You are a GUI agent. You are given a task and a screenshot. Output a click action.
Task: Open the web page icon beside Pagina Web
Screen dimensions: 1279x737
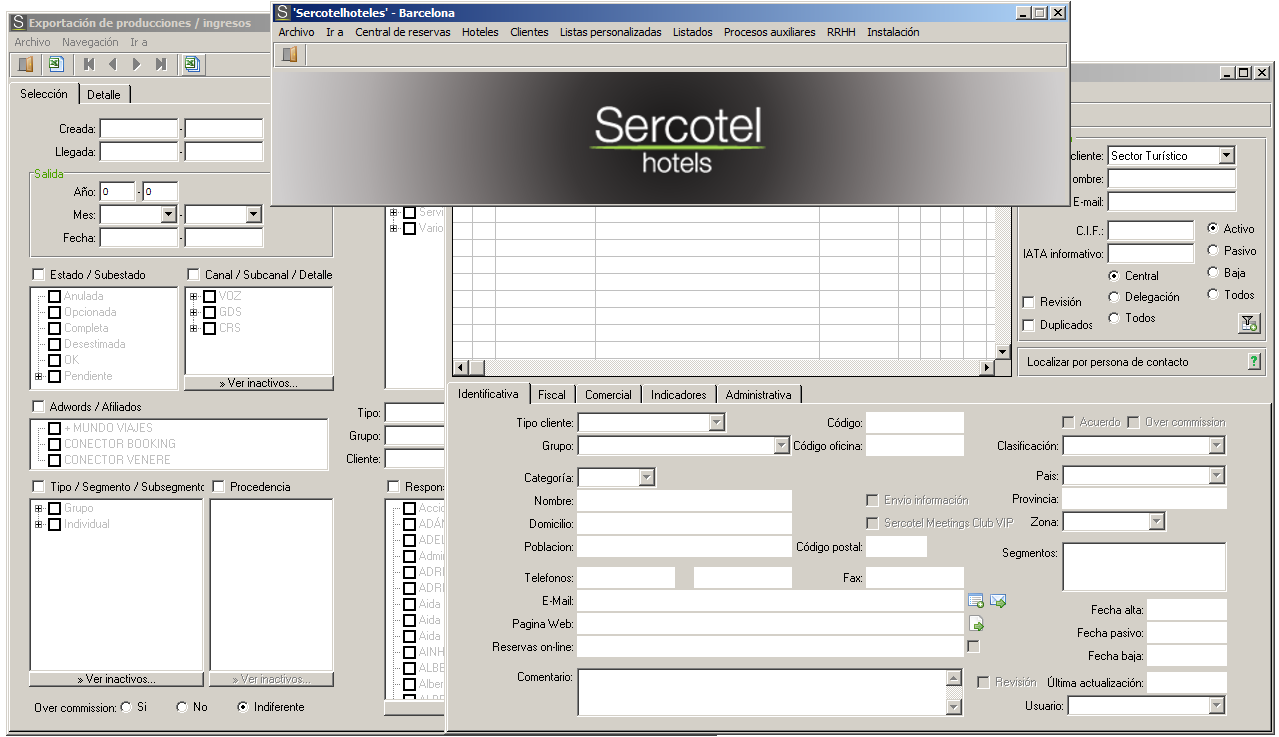[976, 624]
